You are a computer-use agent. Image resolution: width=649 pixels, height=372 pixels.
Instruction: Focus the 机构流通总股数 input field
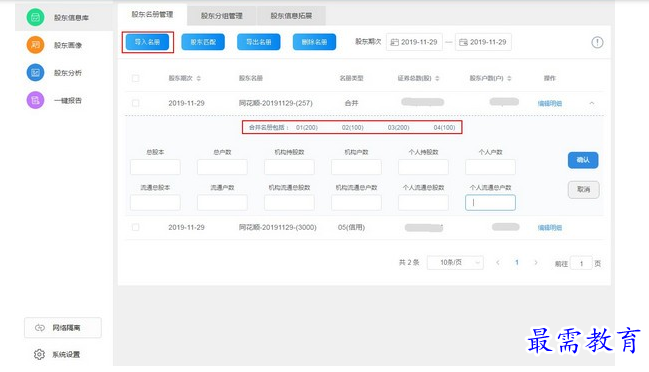[289, 203]
